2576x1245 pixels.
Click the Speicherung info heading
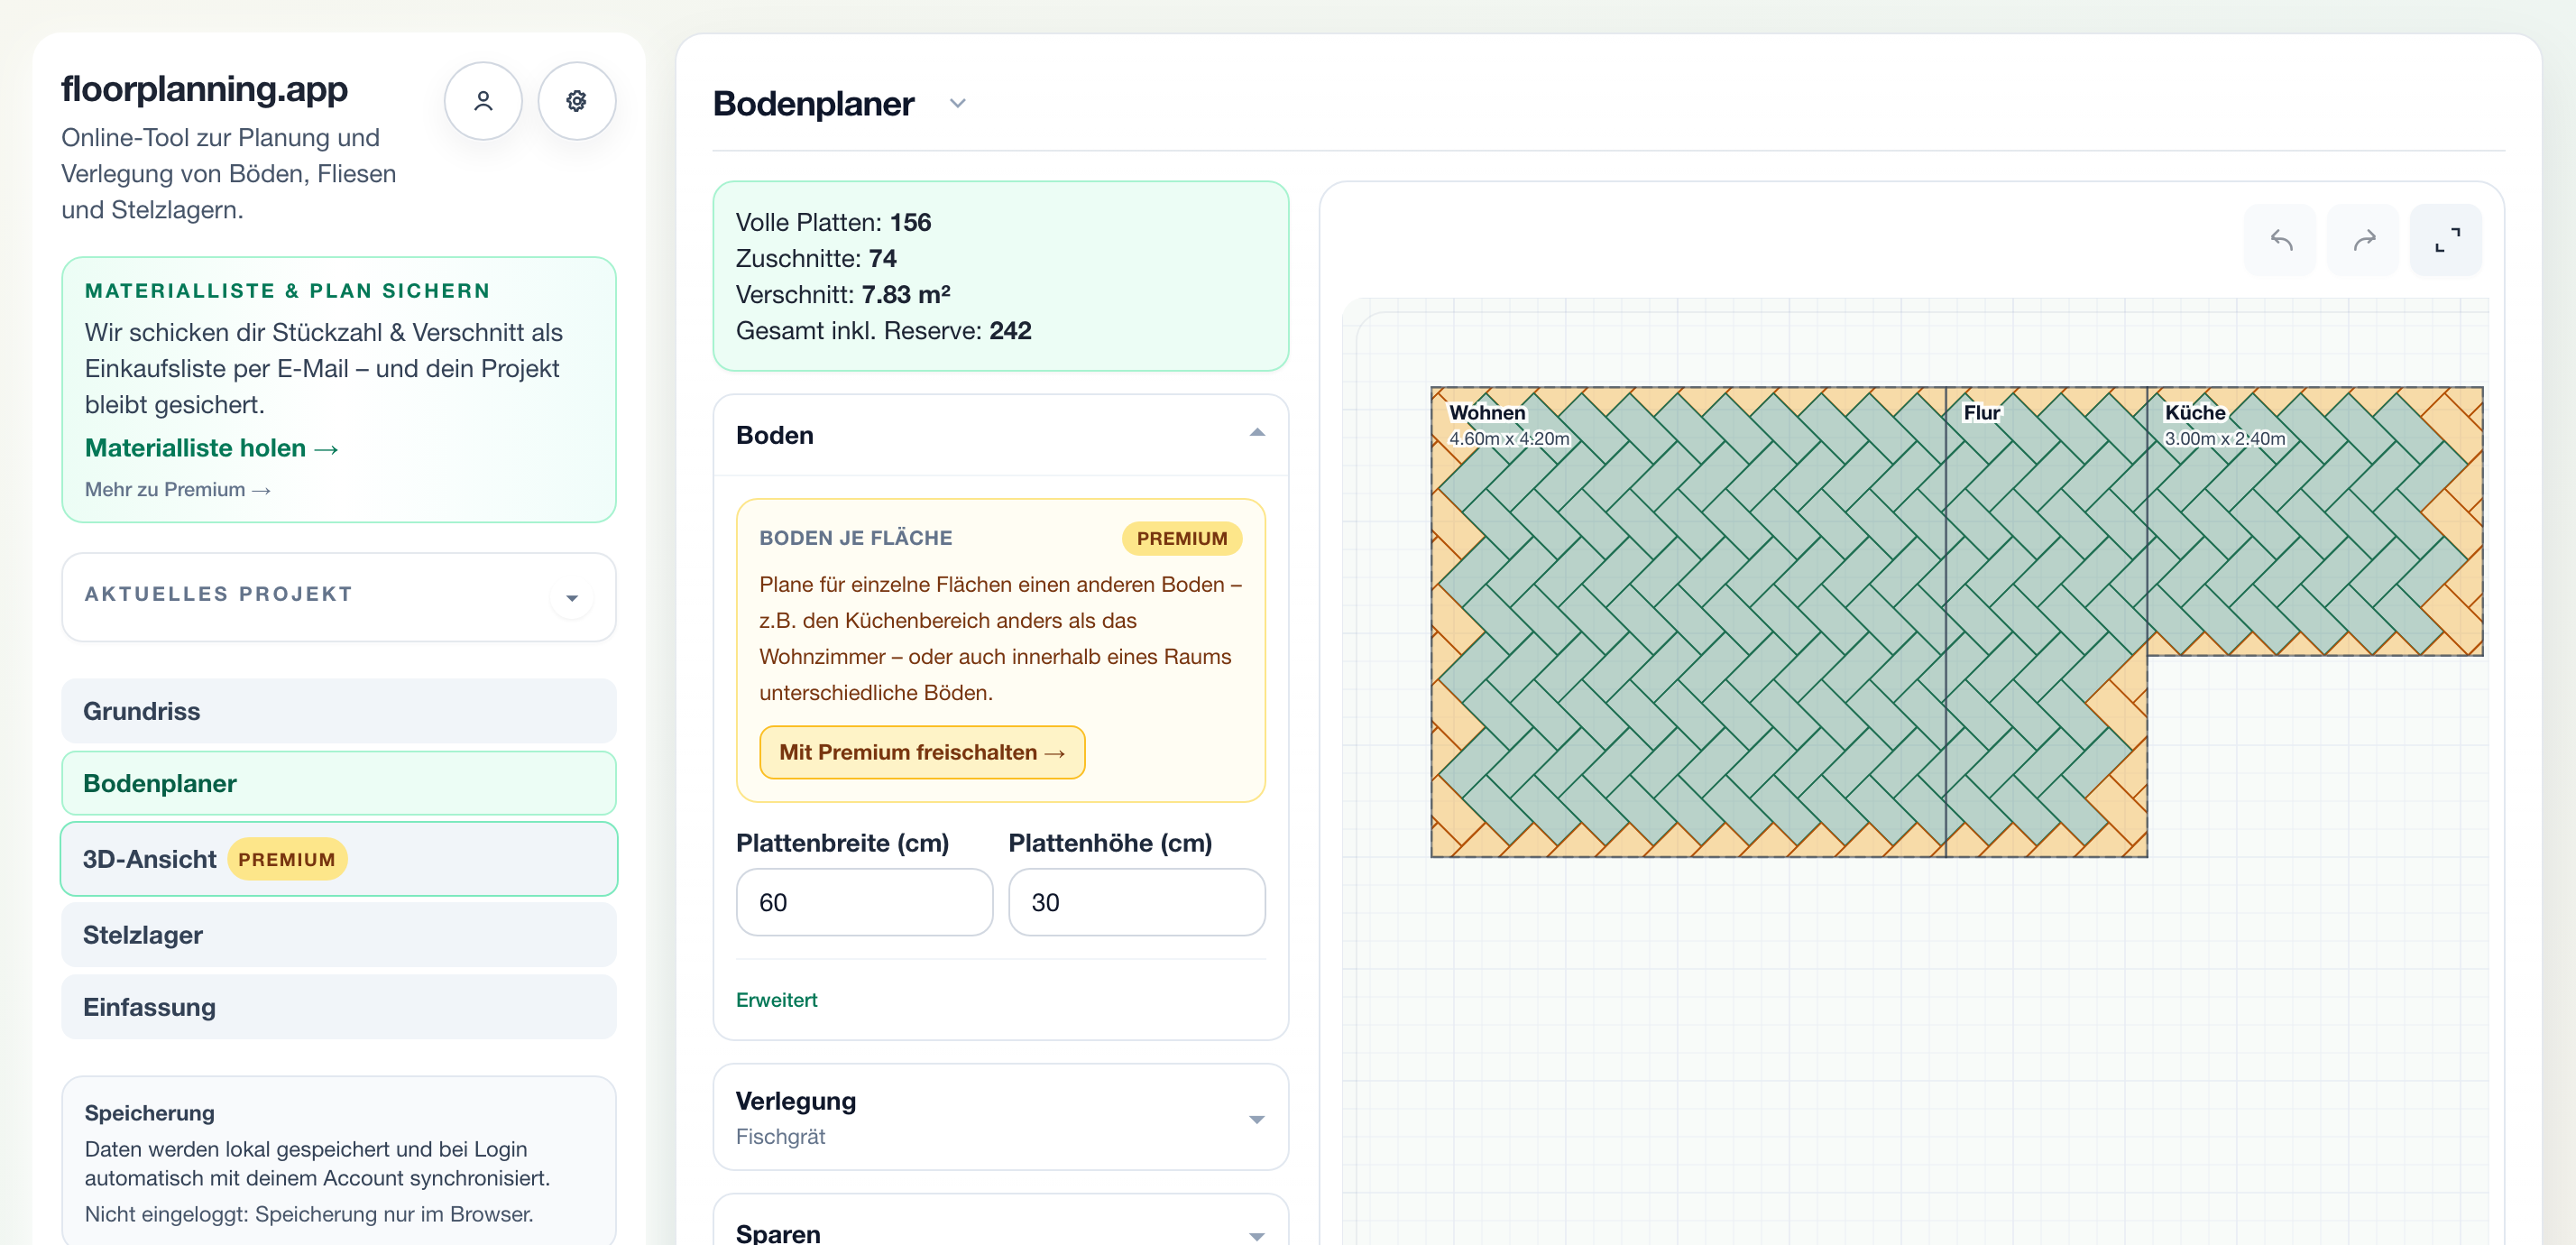pyautogui.click(x=150, y=1113)
